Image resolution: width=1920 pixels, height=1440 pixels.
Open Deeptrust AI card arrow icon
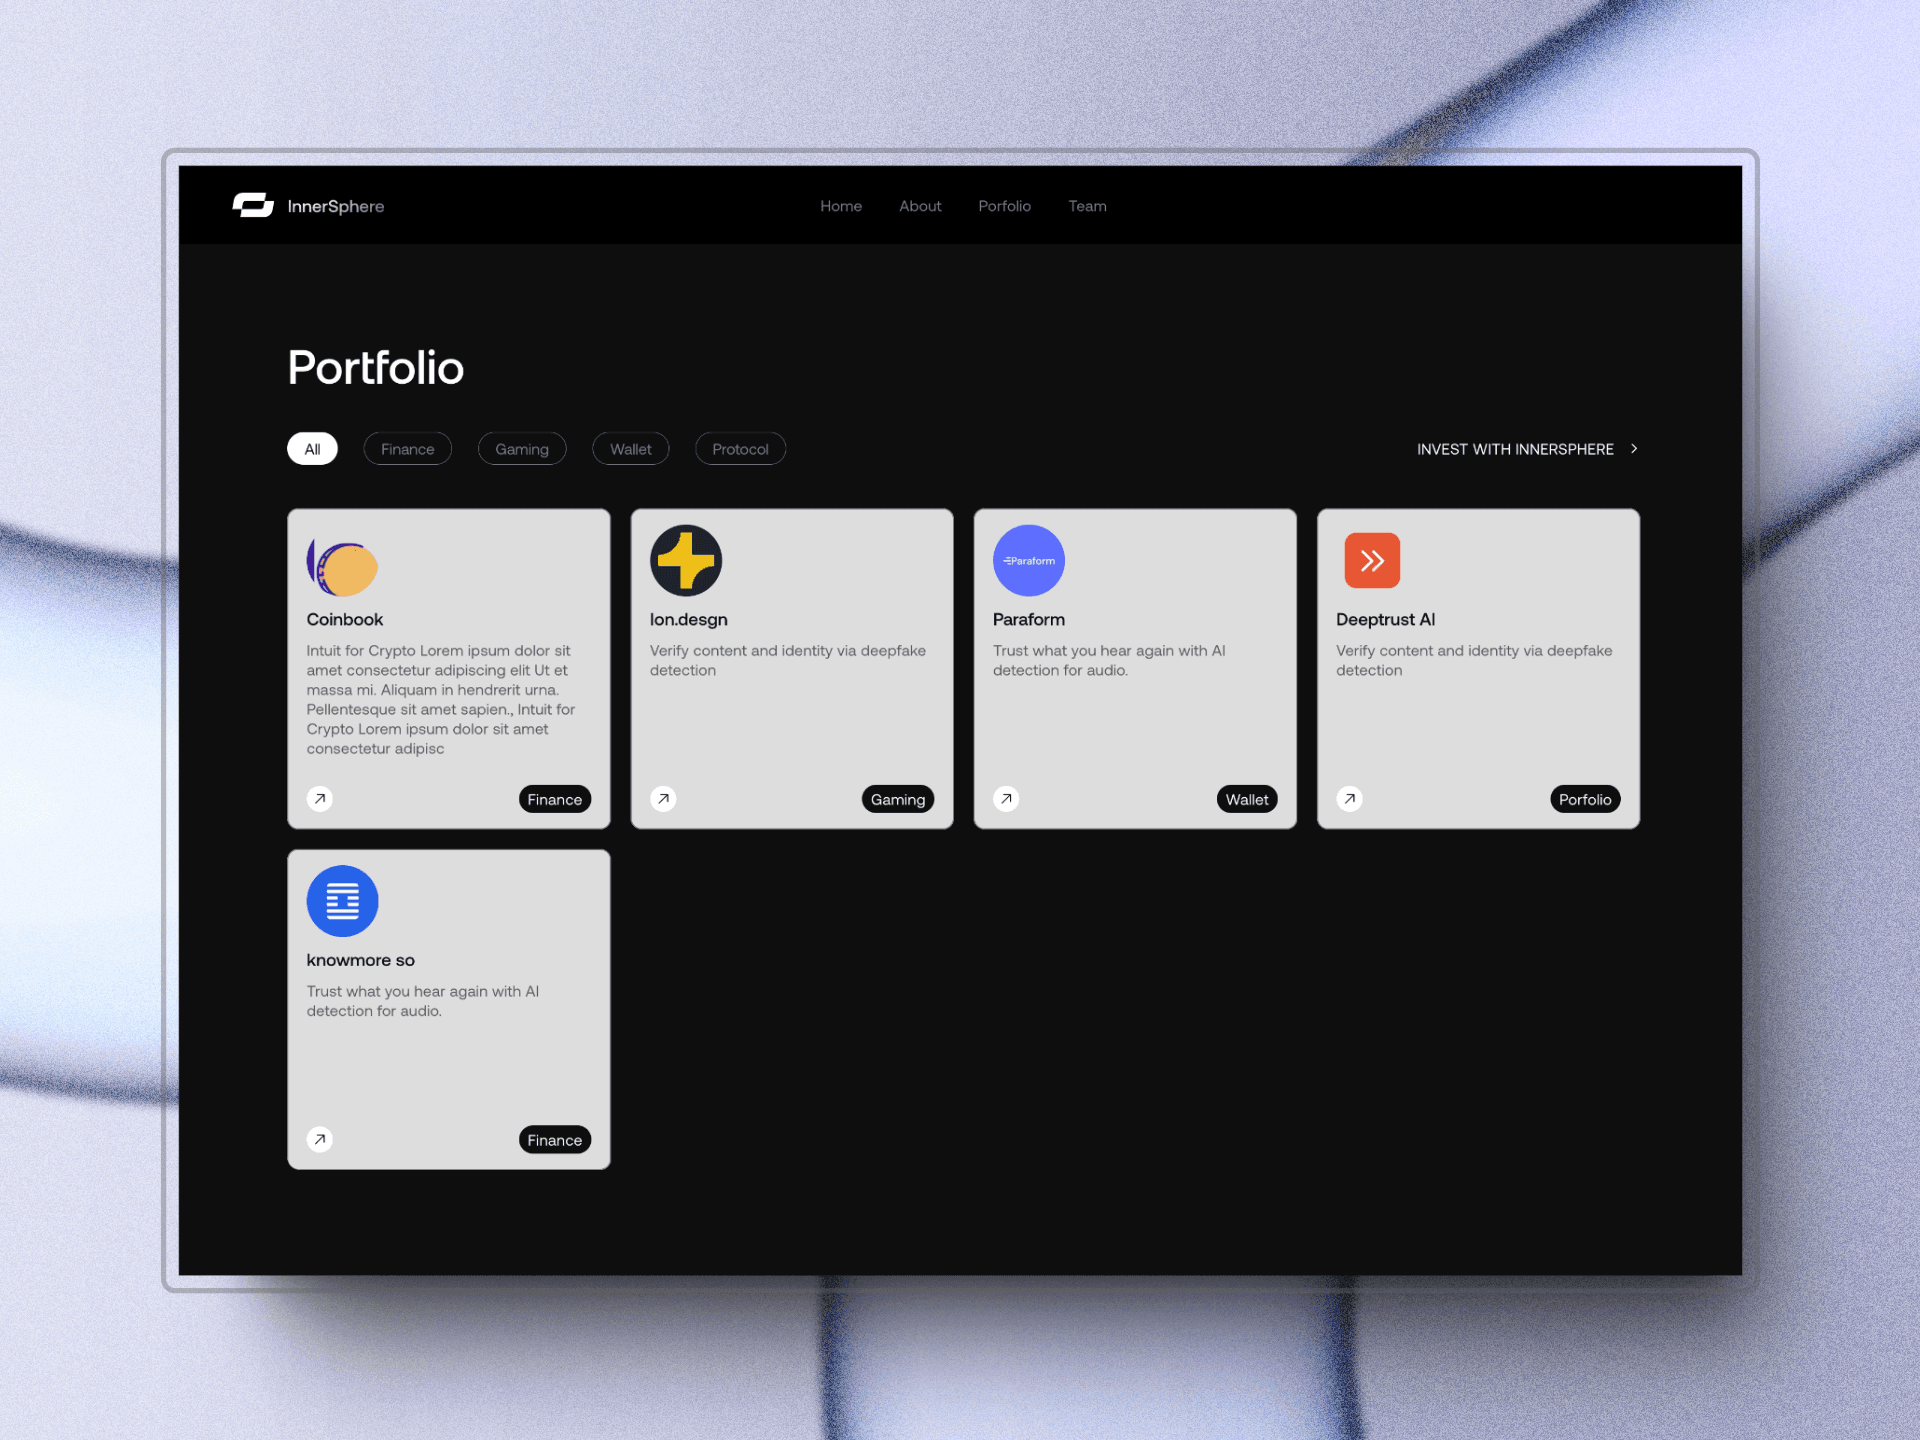click(x=1349, y=799)
